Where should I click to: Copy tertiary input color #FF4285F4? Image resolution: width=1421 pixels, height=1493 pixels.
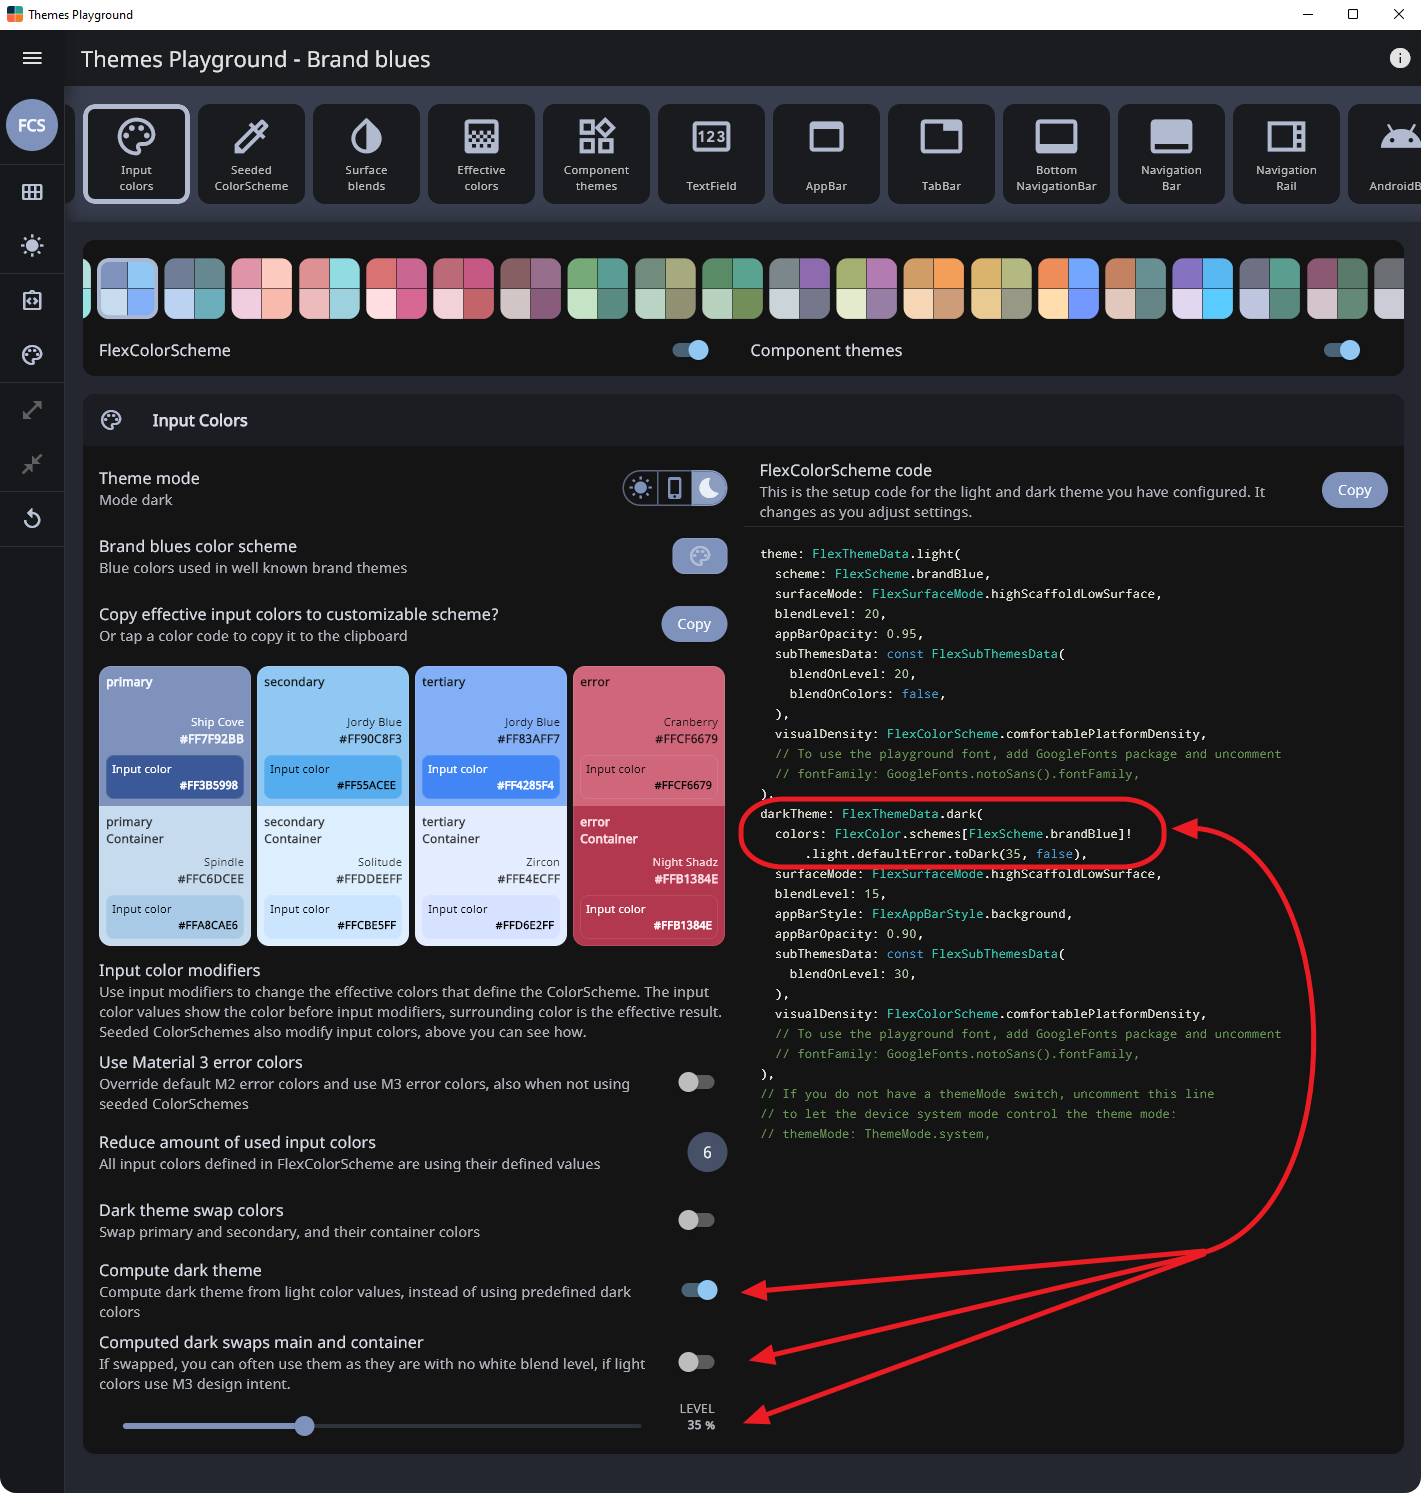tap(491, 777)
